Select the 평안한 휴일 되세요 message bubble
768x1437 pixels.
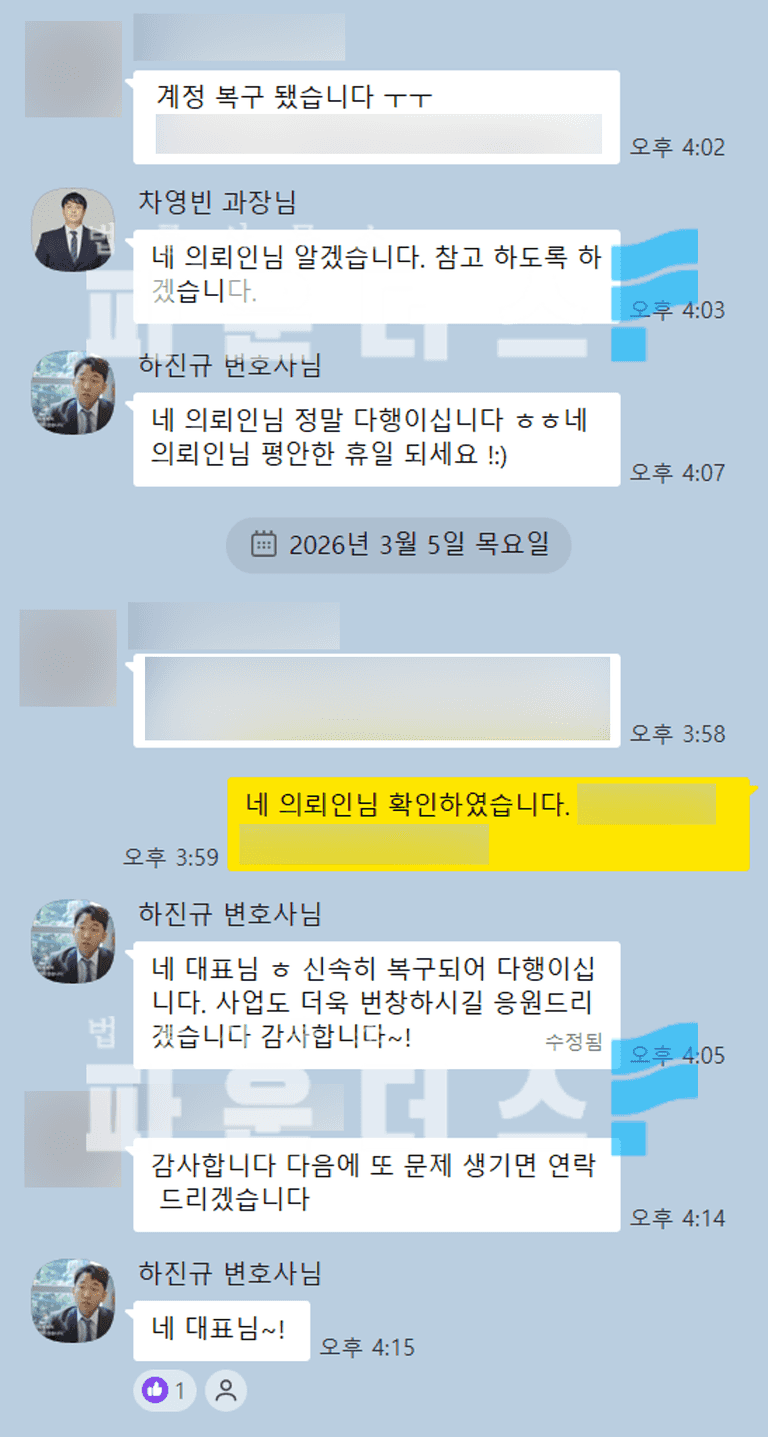(x=377, y=439)
